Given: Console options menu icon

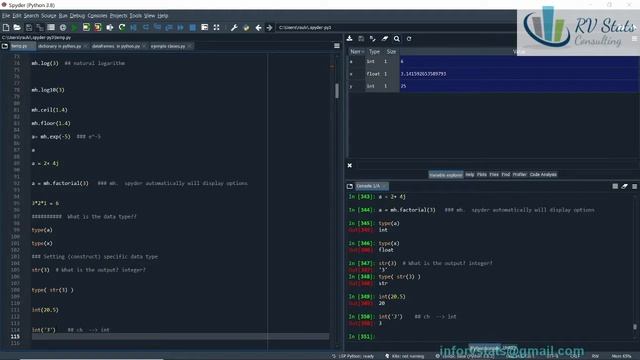Looking at the screenshot, I should click(x=634, y=186).
